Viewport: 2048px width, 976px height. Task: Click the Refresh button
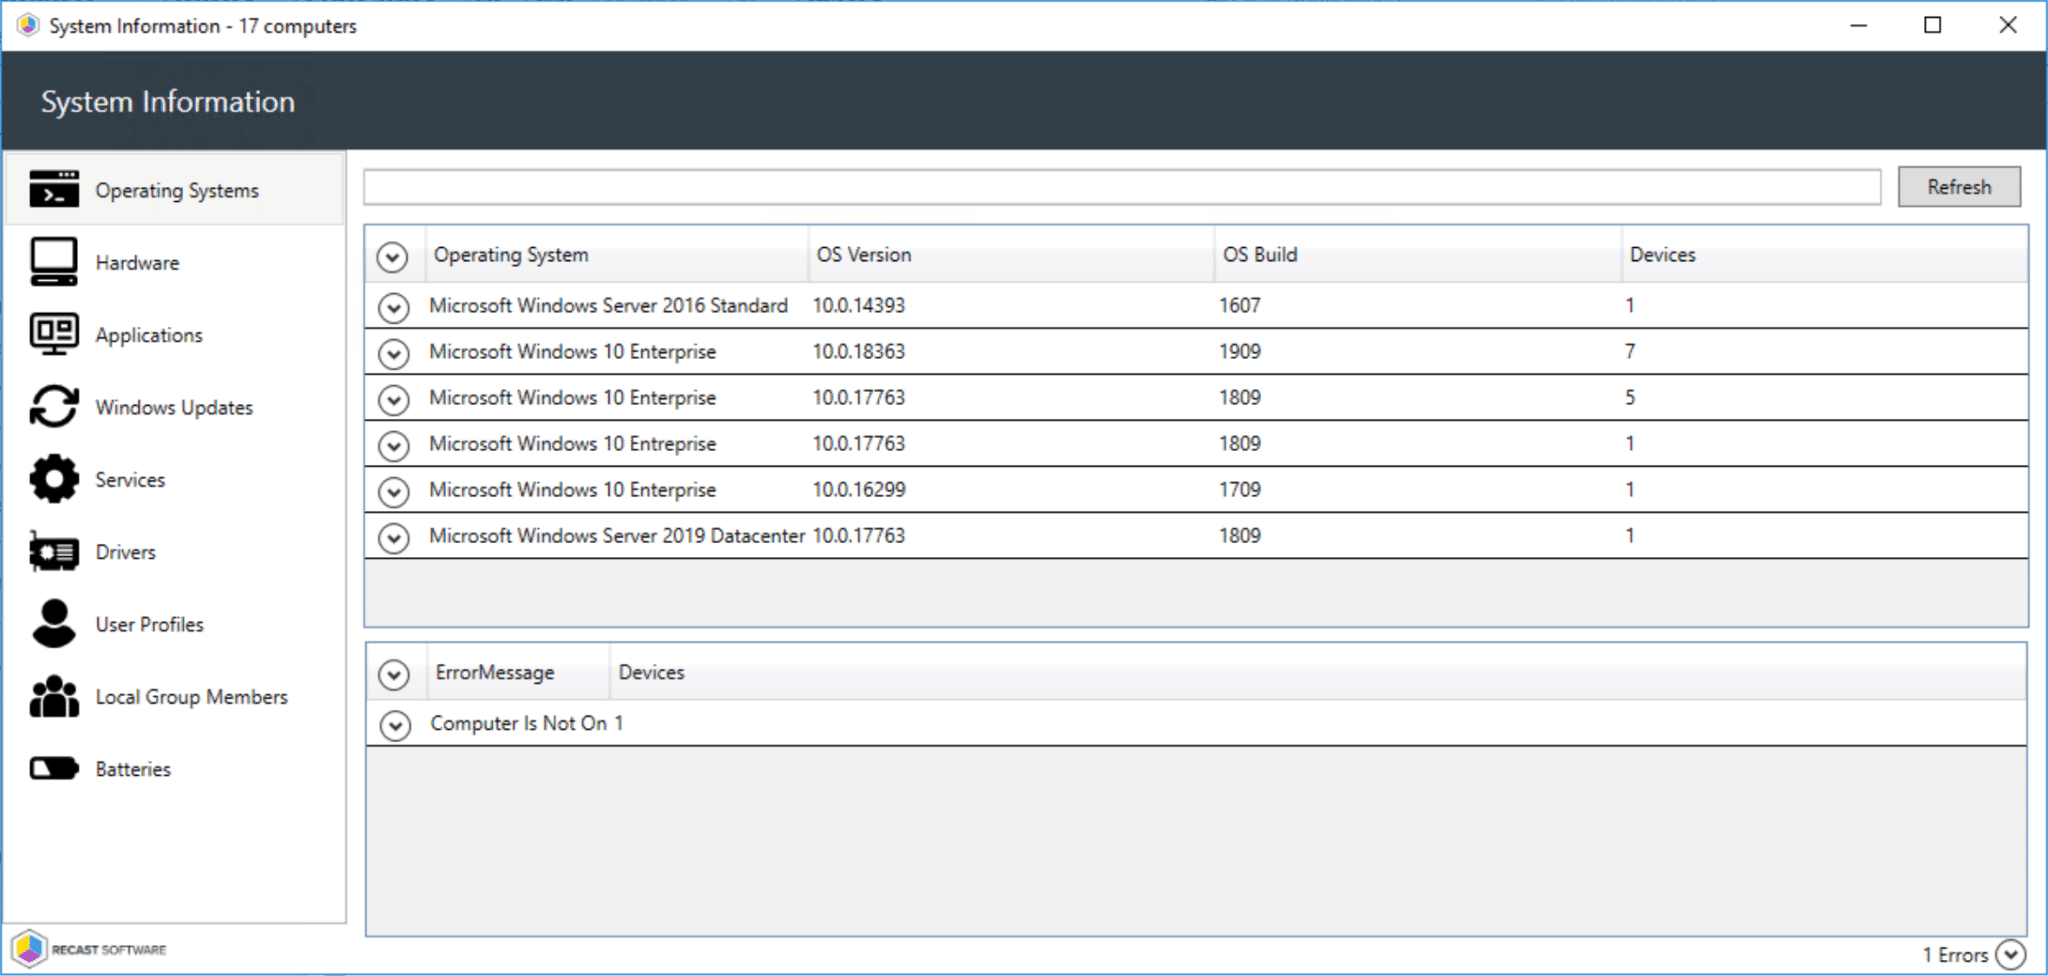pos(1959,187)
